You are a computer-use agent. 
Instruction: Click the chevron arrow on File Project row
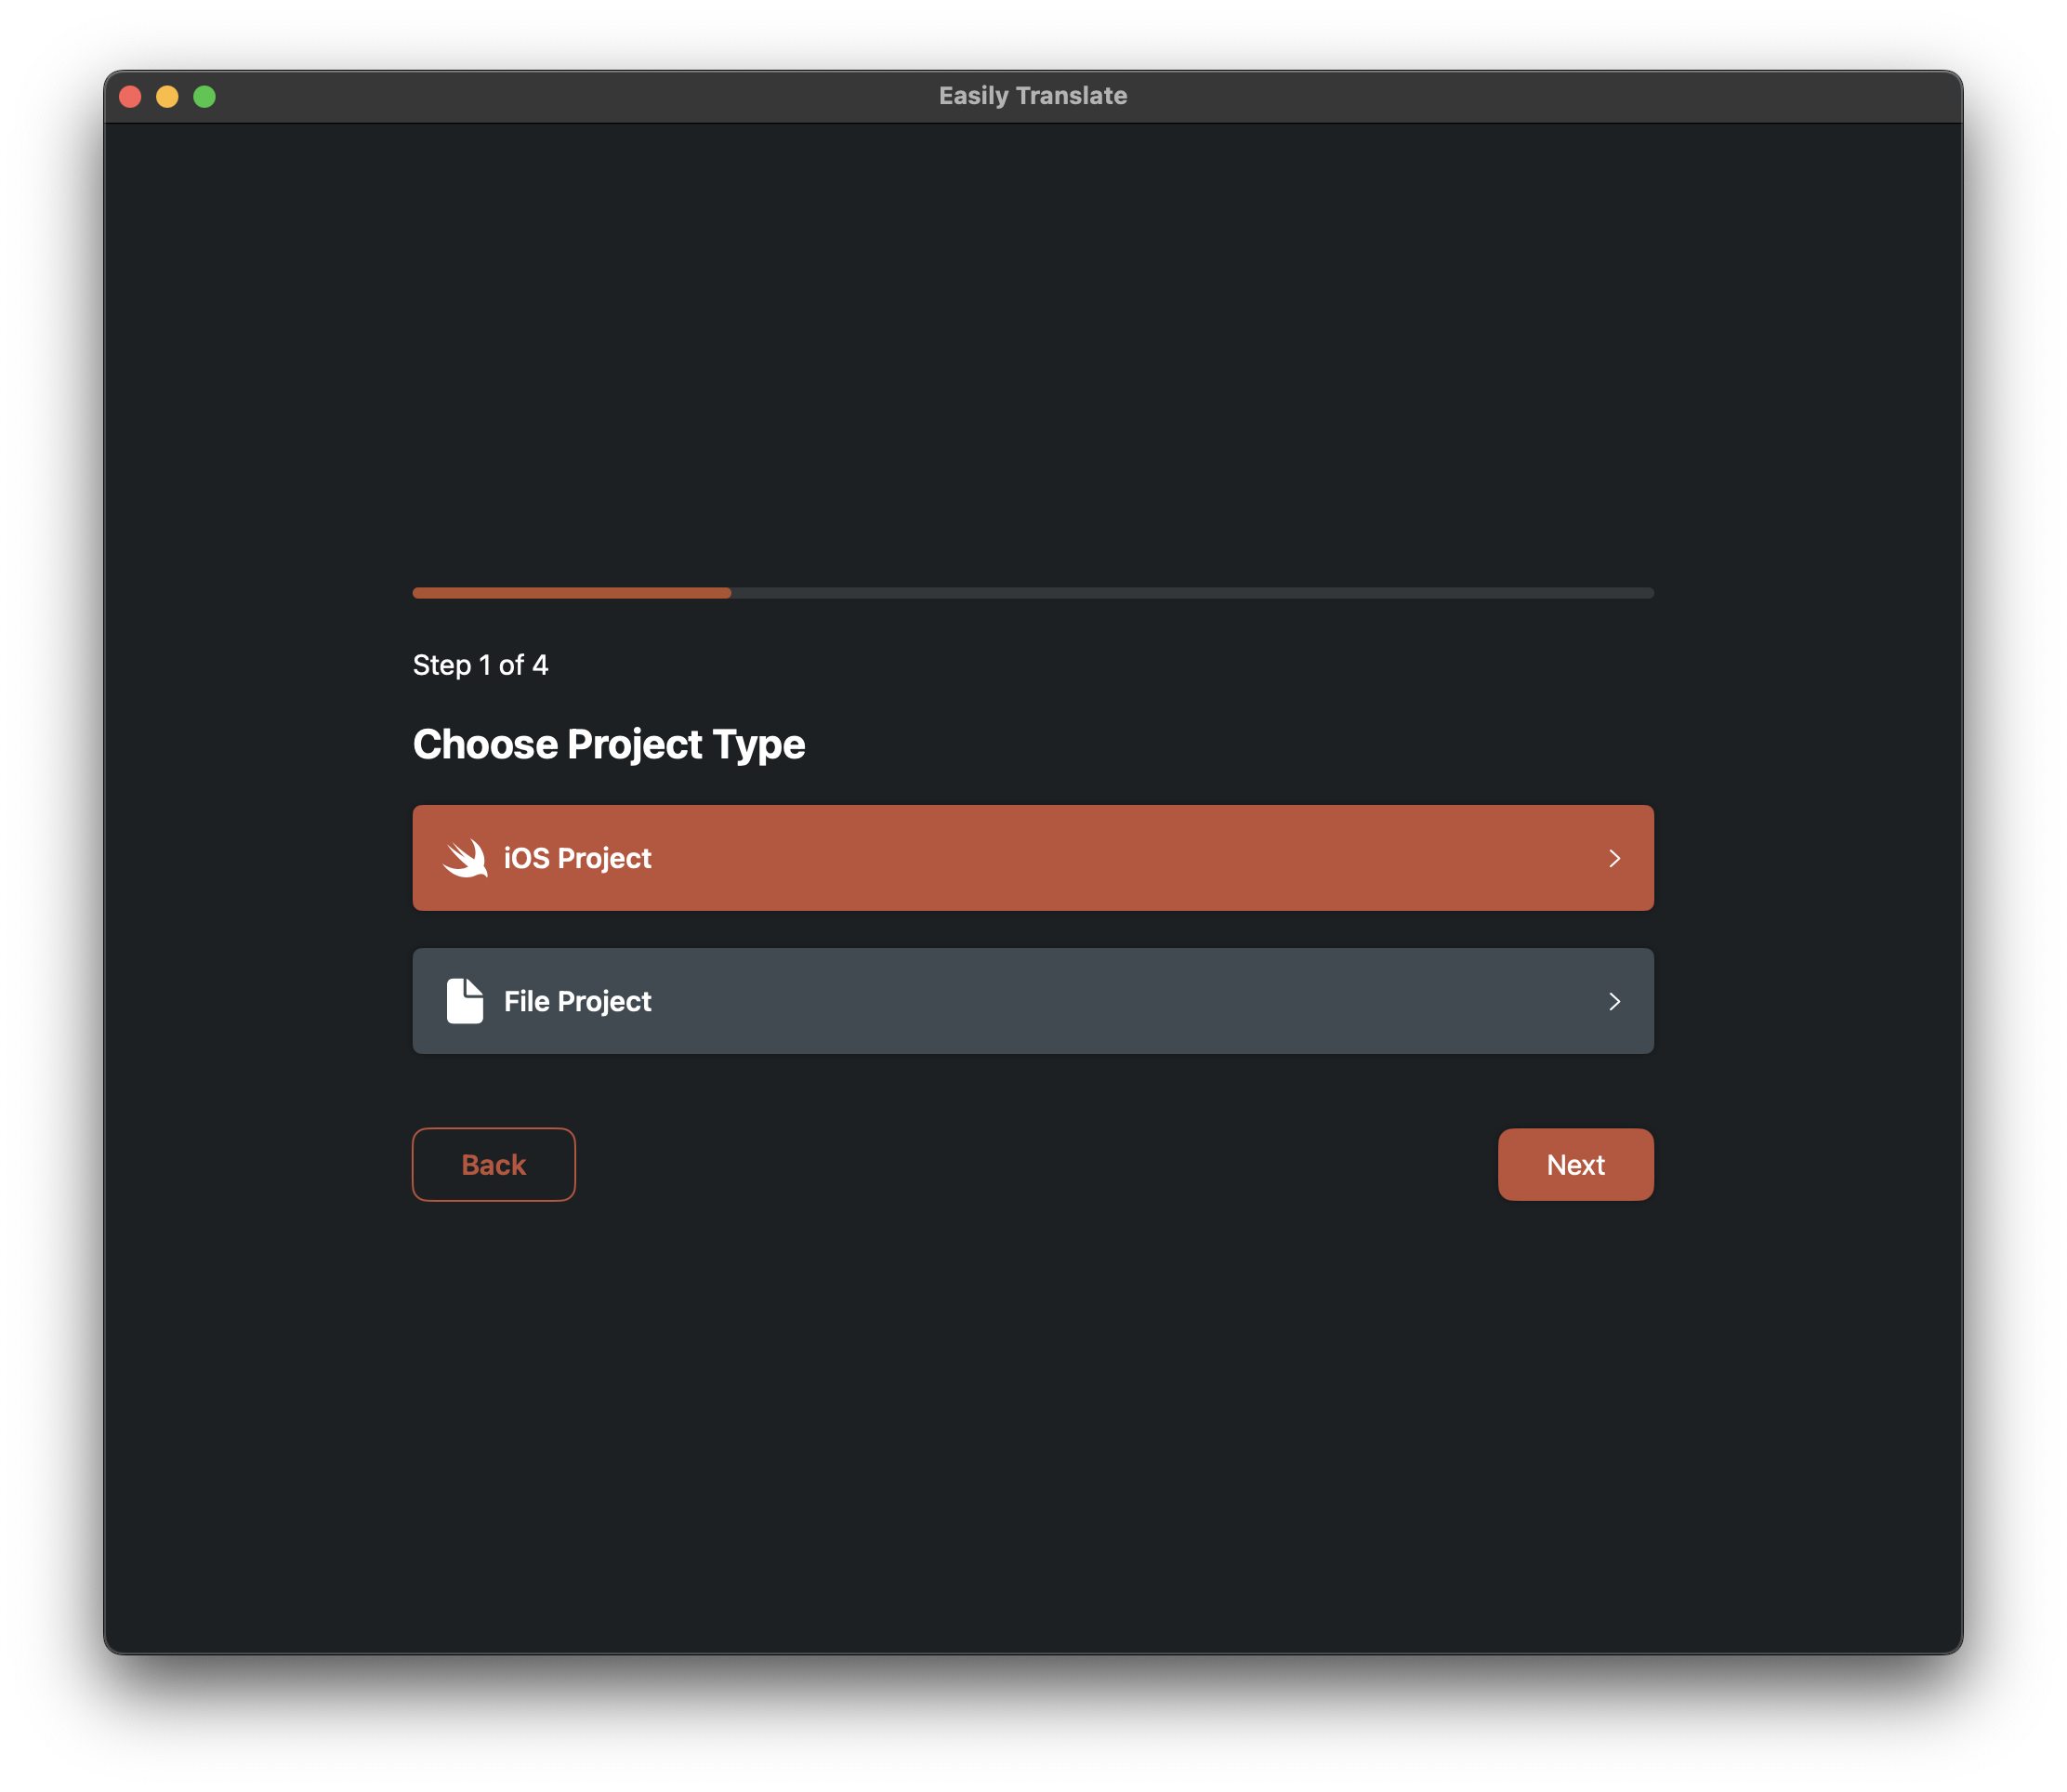point(1614,1001)
